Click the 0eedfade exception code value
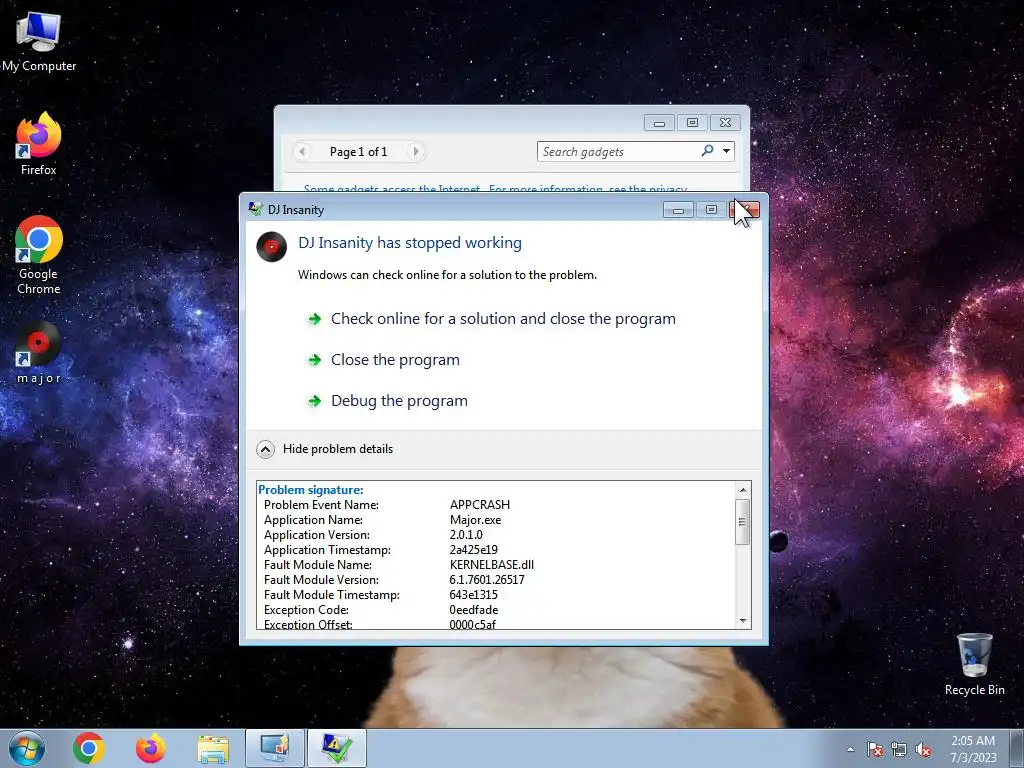 [x=474, y=610]
